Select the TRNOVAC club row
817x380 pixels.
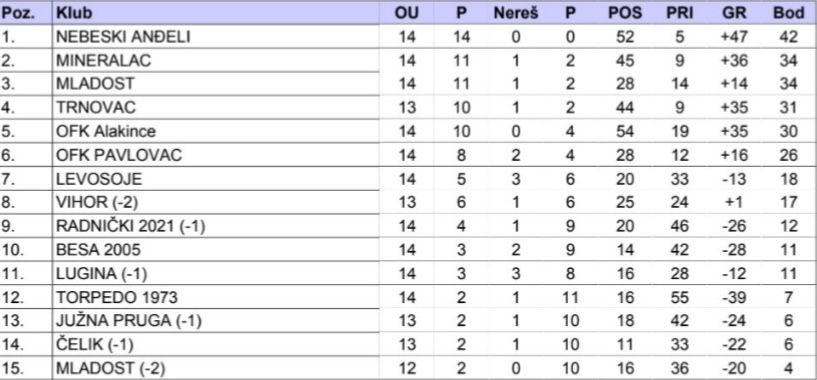(x=408, y=107)
